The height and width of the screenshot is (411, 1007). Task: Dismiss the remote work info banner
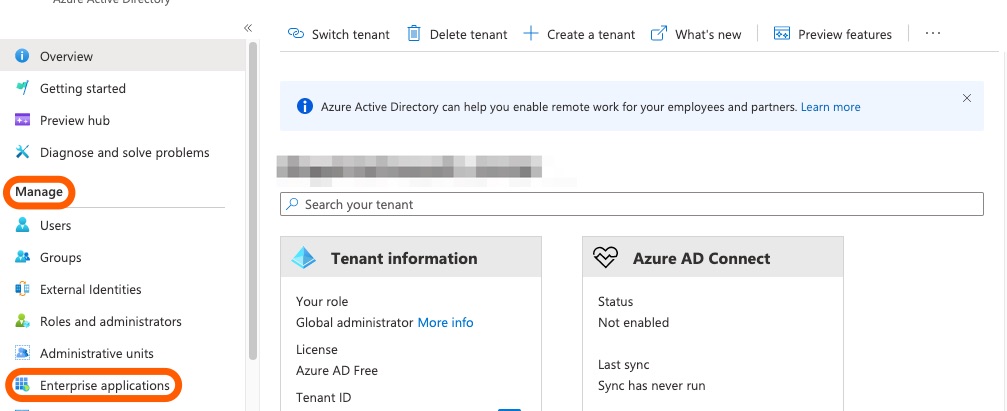click(966, 98)
